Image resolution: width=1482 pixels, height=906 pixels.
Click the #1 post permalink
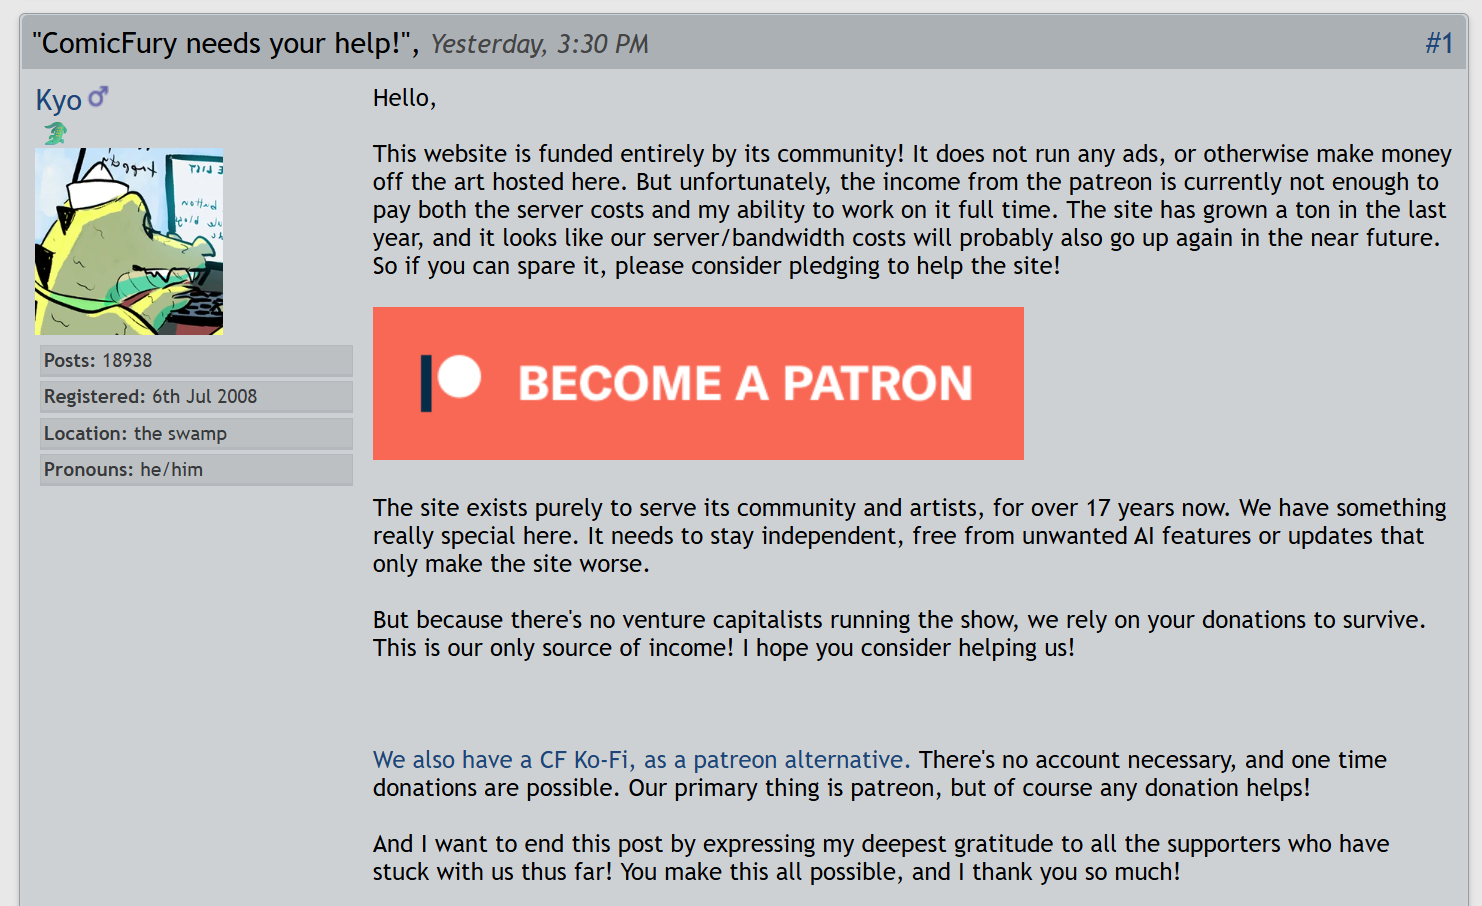1438,43
